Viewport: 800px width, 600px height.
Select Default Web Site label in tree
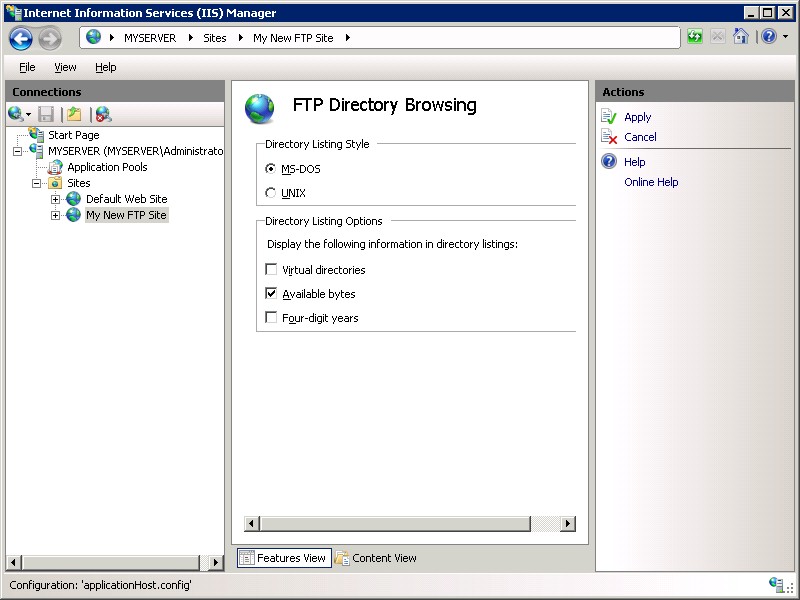[127, 198]
